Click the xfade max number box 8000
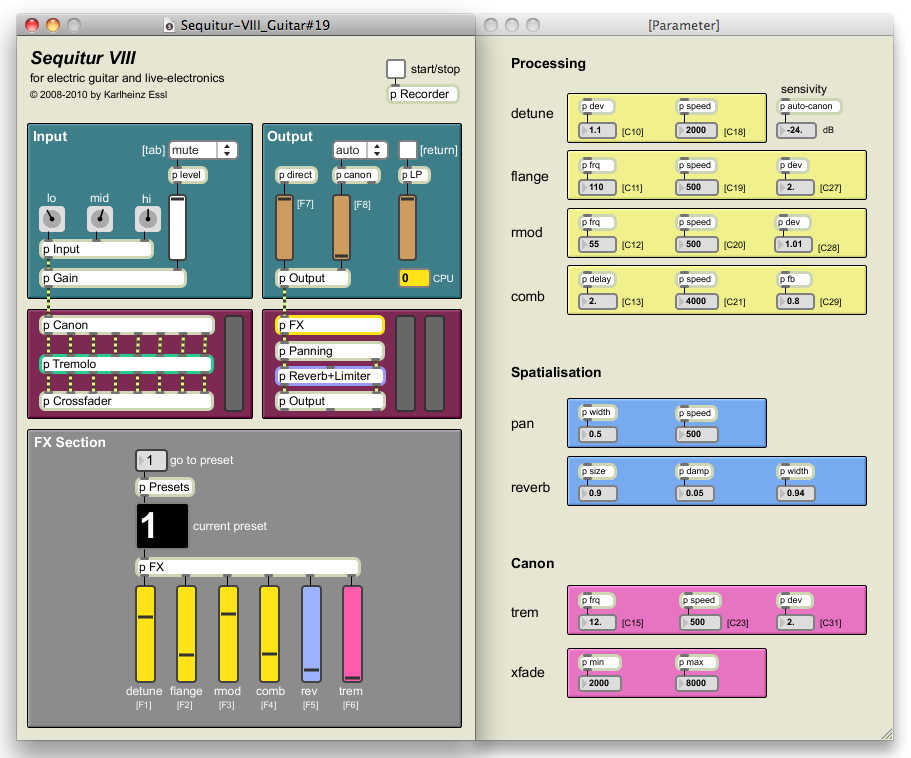The width and height of the screenshot is (911, 758). pyautogui.click(x=696, y=684)
